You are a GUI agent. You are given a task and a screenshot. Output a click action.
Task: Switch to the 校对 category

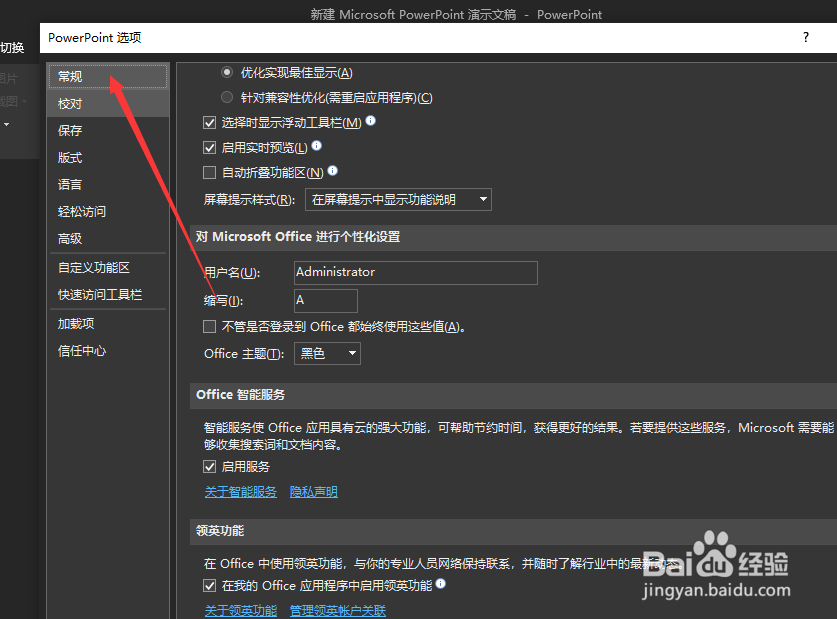pos(108,104)
